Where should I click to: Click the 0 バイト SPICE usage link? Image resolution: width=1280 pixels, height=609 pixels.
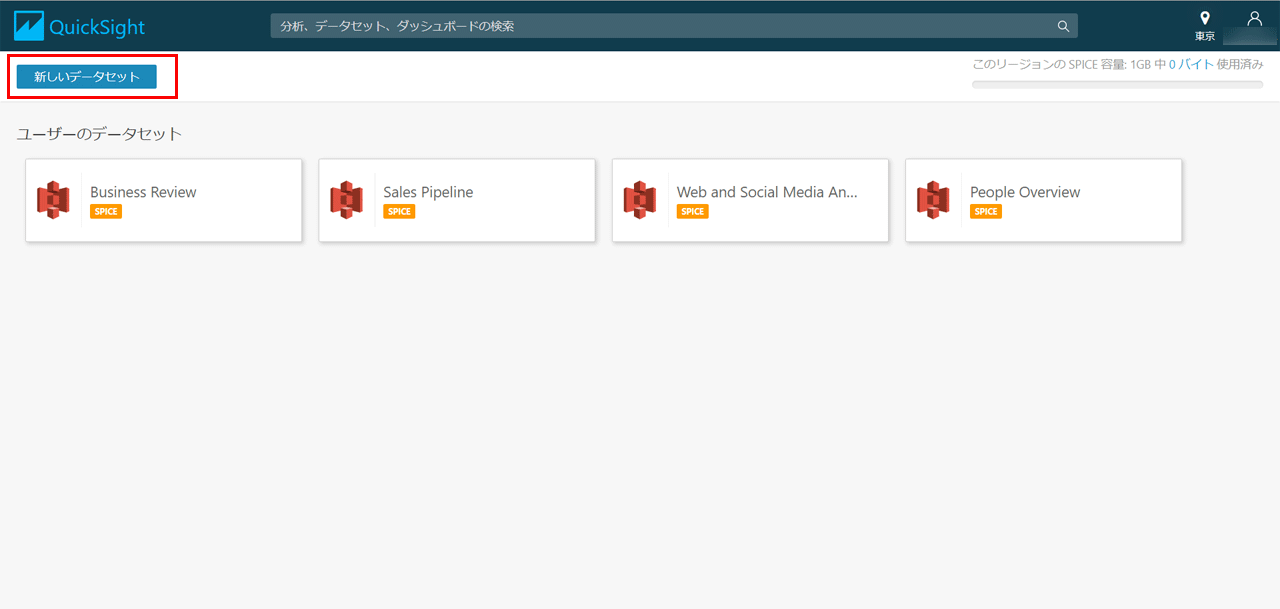click(x=1191, y=64)
